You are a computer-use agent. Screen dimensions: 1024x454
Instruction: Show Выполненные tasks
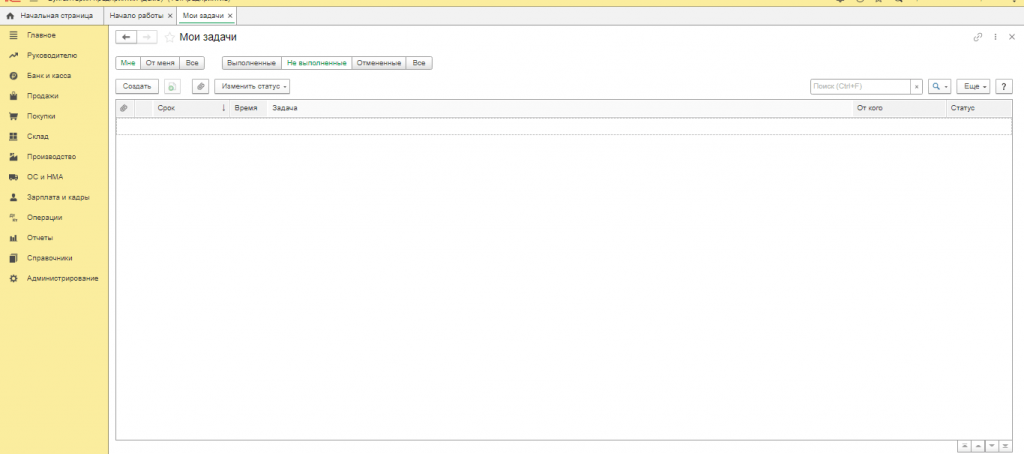pyautogui.click(x=252, y=63)
